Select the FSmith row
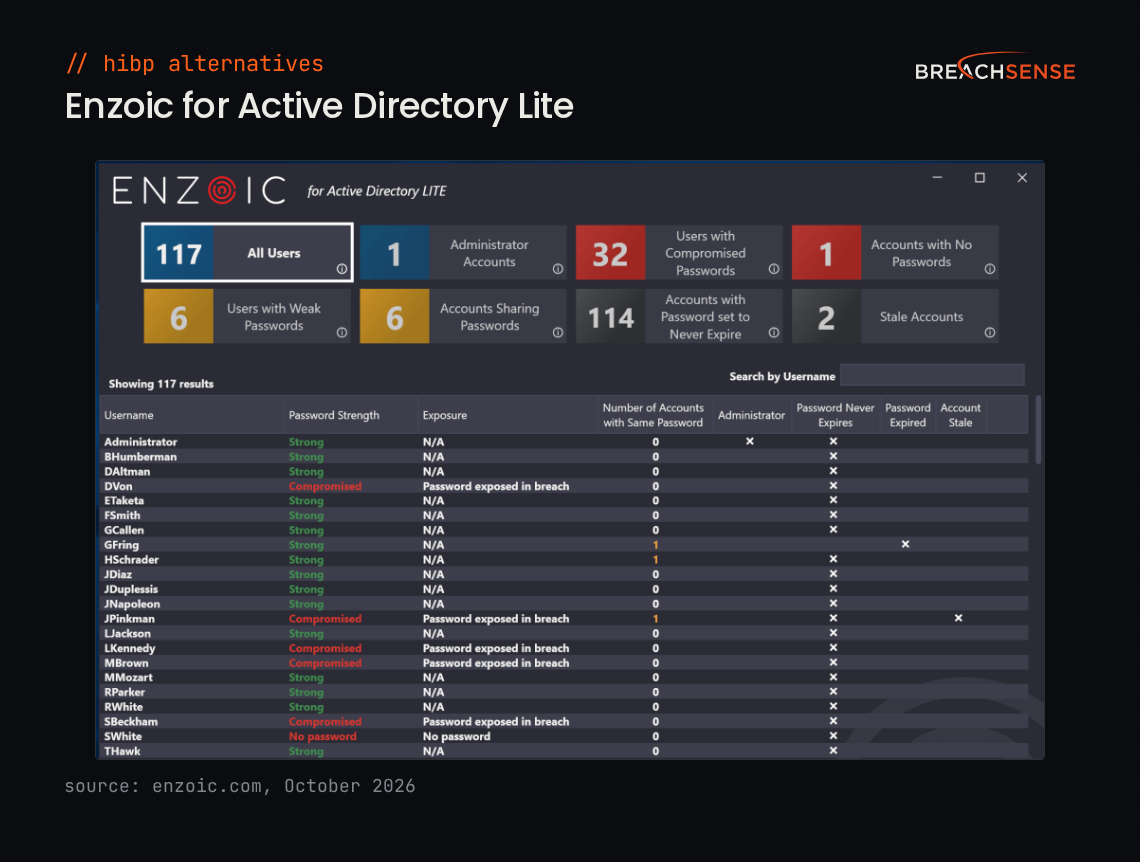 point(563,515)
